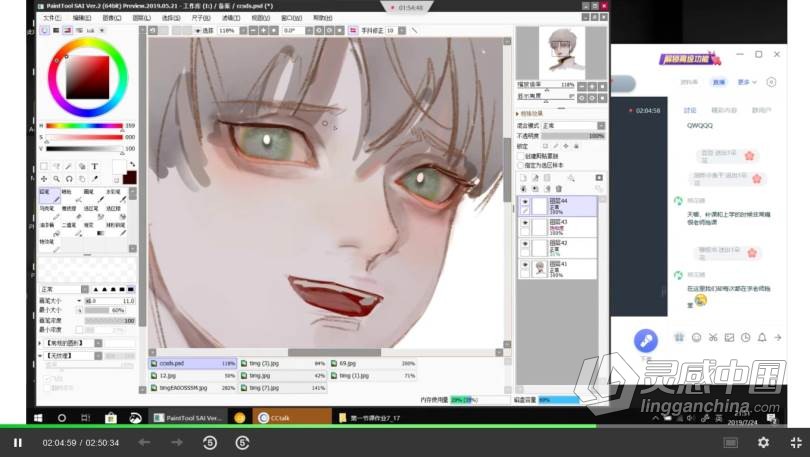Toggle the 创建剪贴蒙版 clipping group checkbox
Image resolution: width=810 pixels, height=457 pixels.
point(521,156)
